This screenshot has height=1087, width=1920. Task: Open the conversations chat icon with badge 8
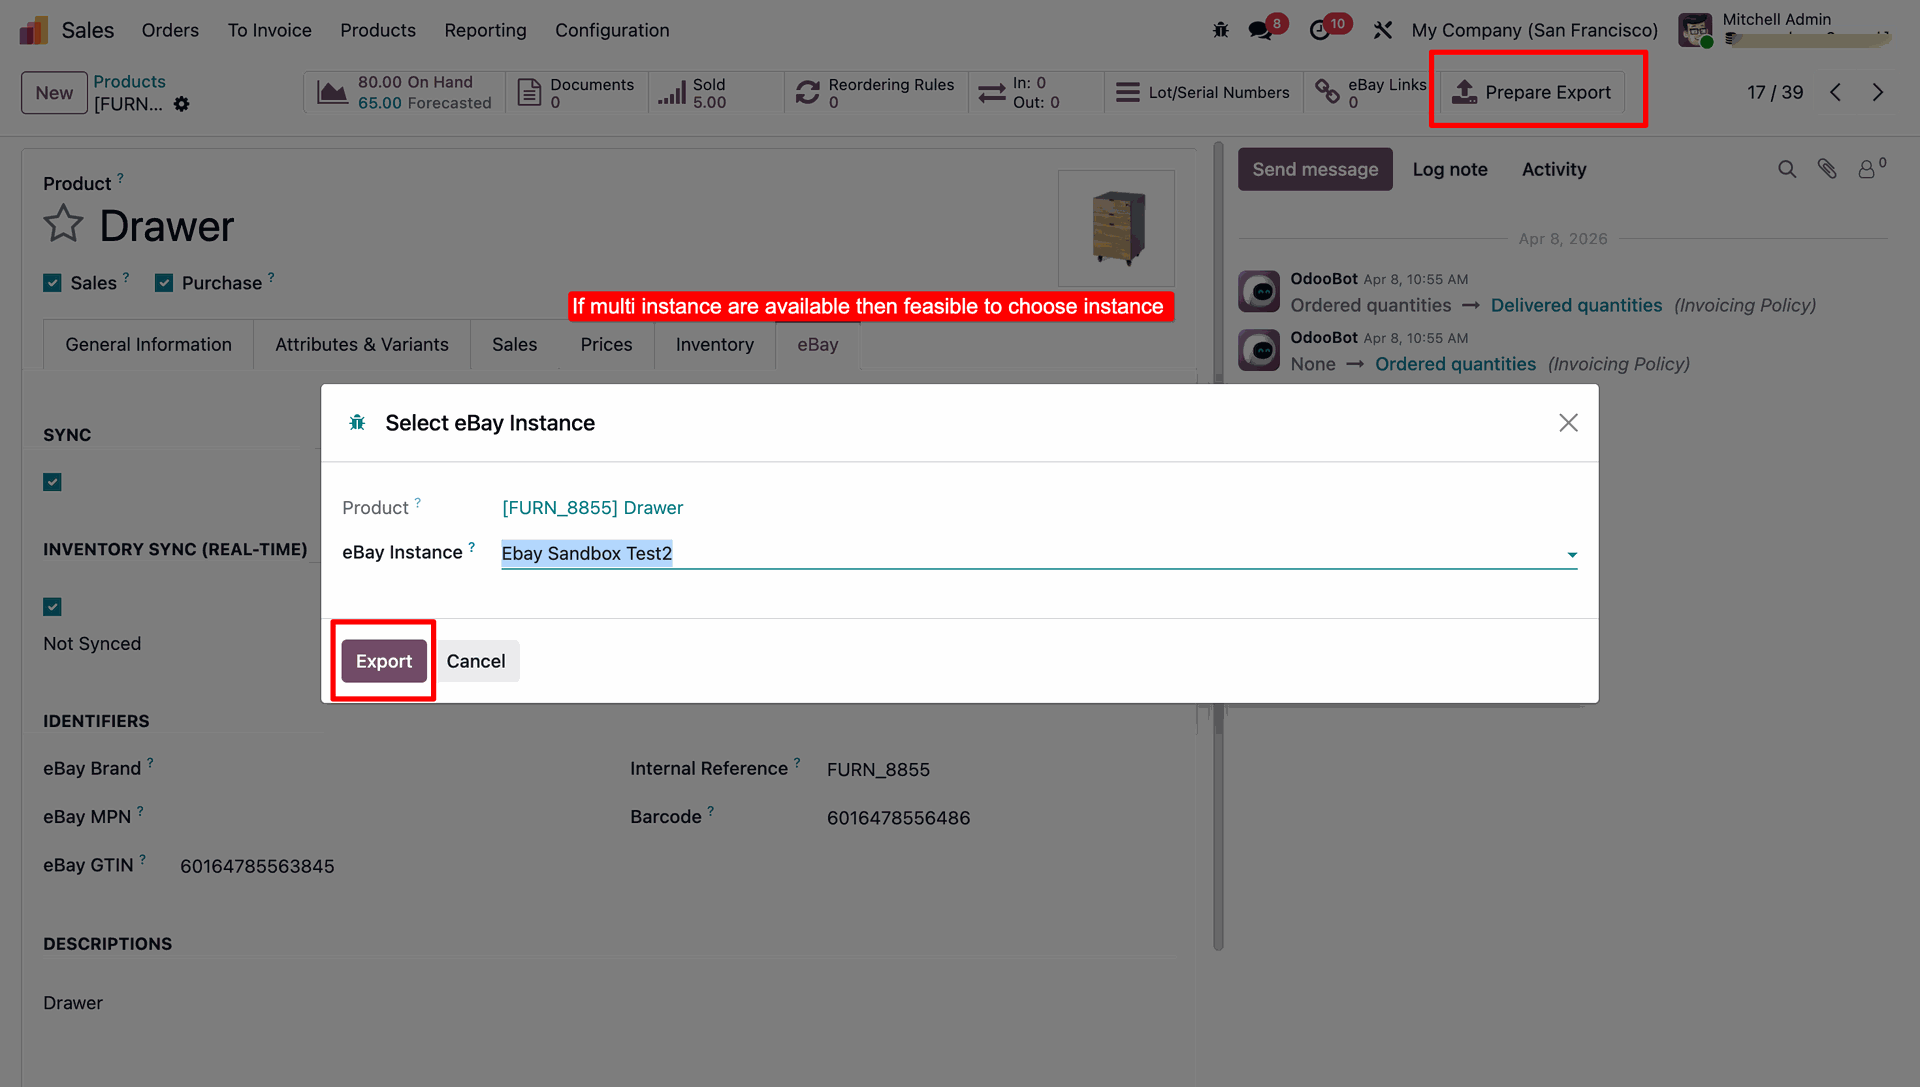pos(1261,30)
